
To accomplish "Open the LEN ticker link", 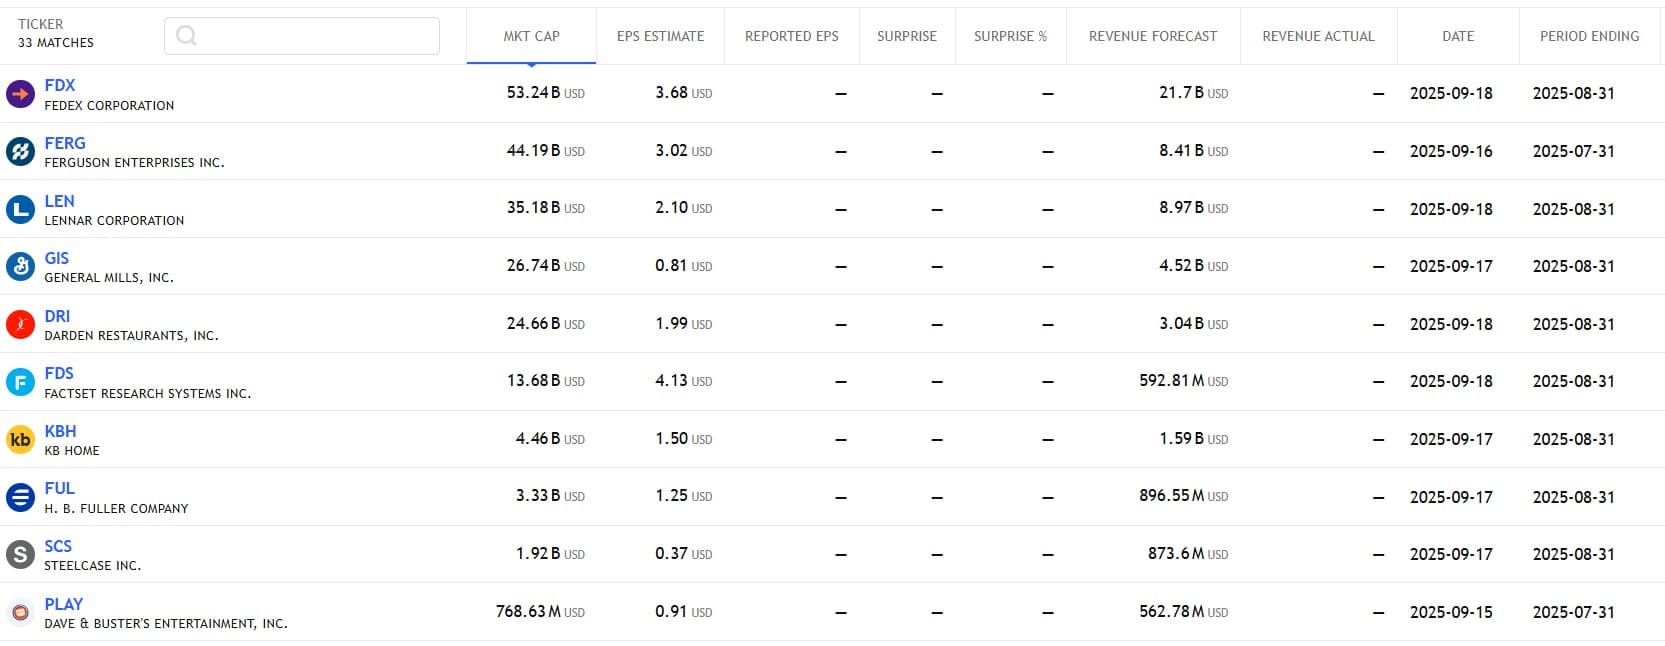I will pyautogui.click(x=59, y=202).
